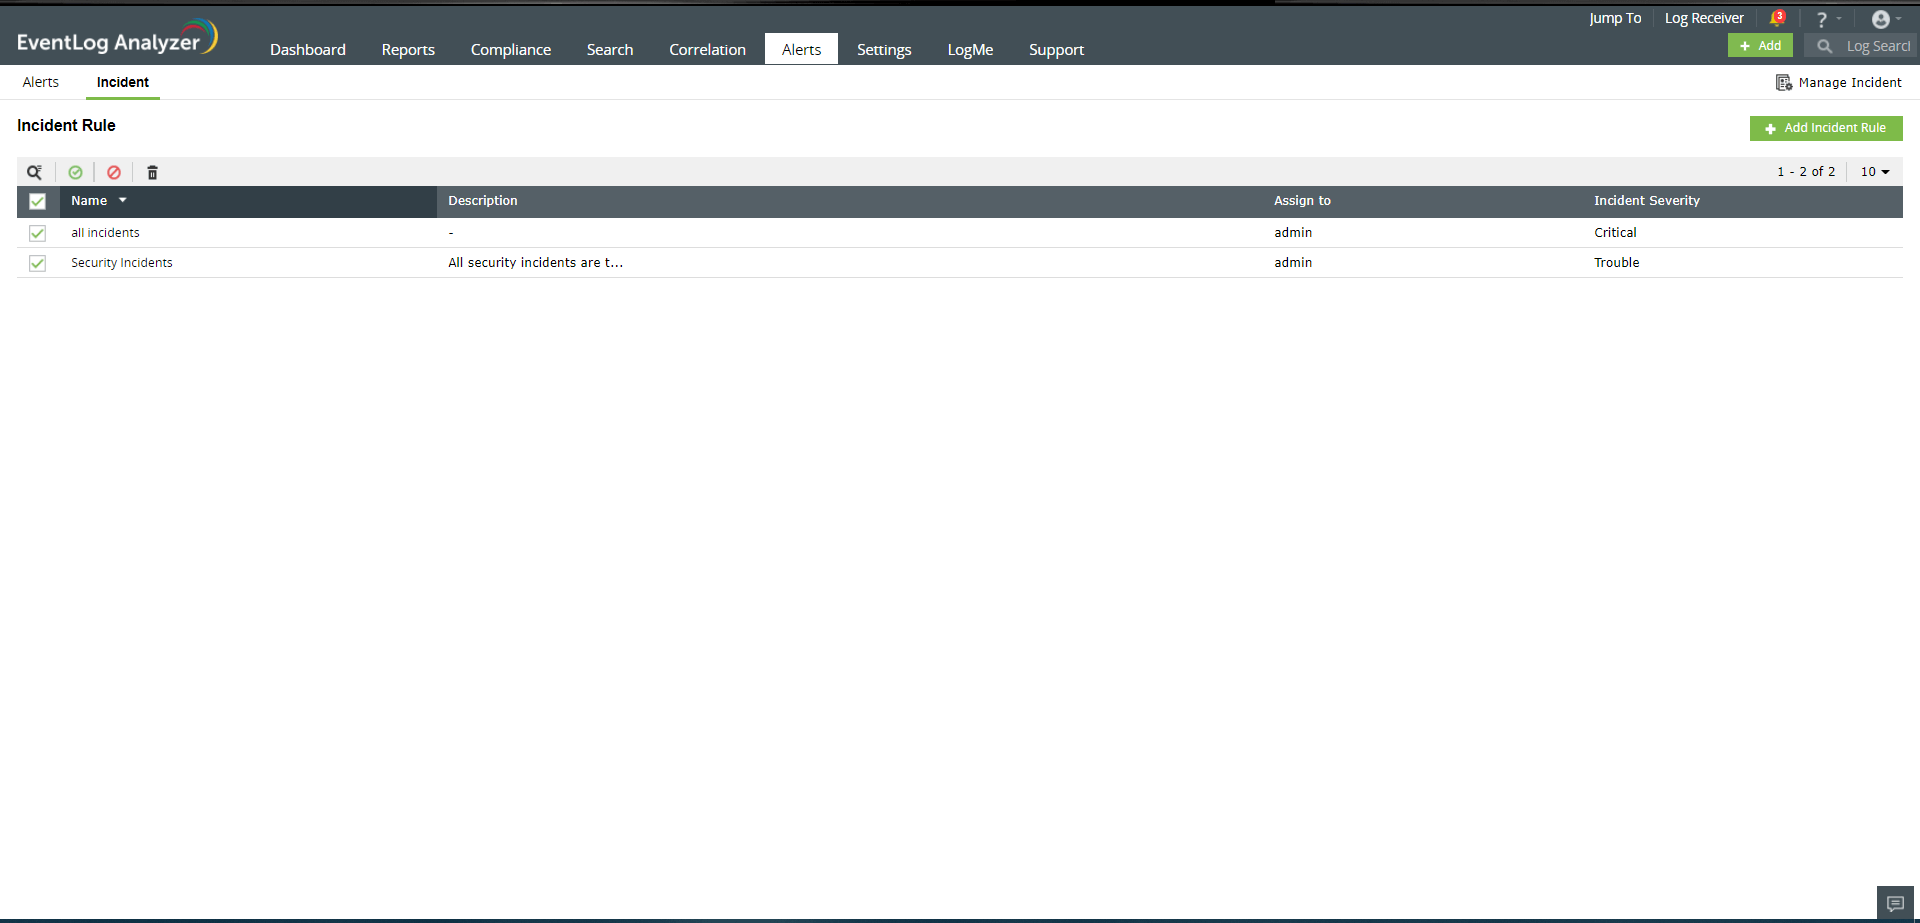The height and width of the screenshot is (923, 1920).
Task: Click the green Add button
Action: coord(1760,45)
